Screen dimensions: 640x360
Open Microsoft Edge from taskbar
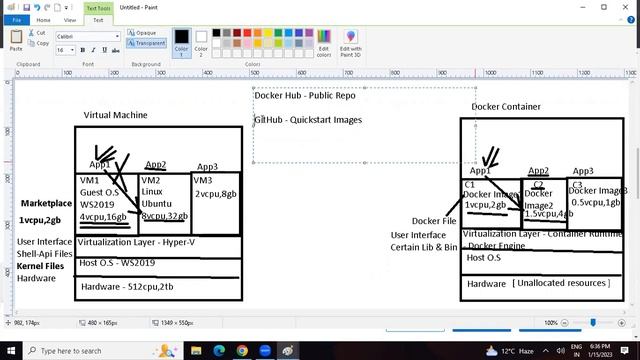219,351
